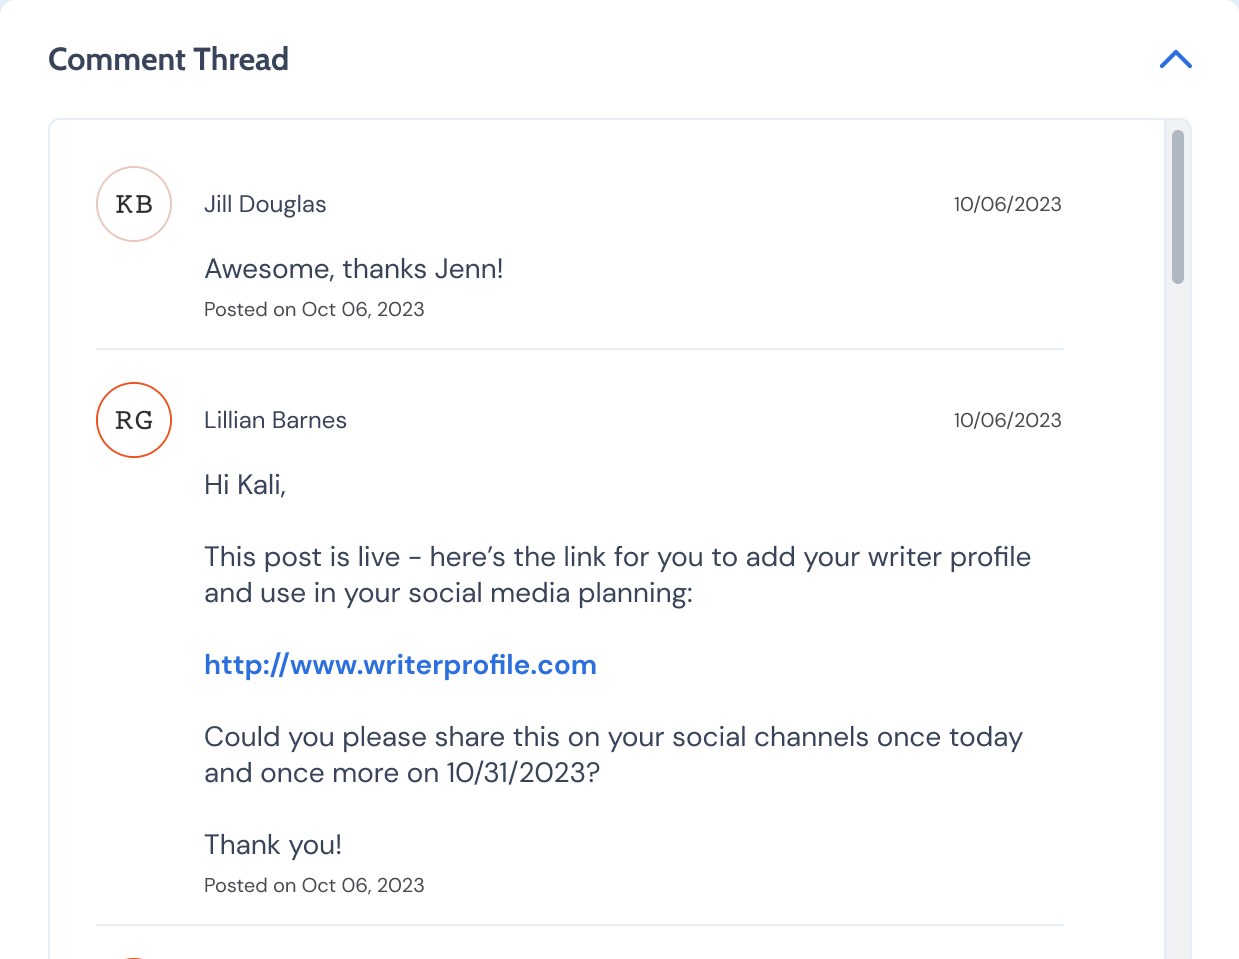Viewport: 1239px width, 959px height.
Task: Collapse the Comment Thread section
Action: [1175, 60]
